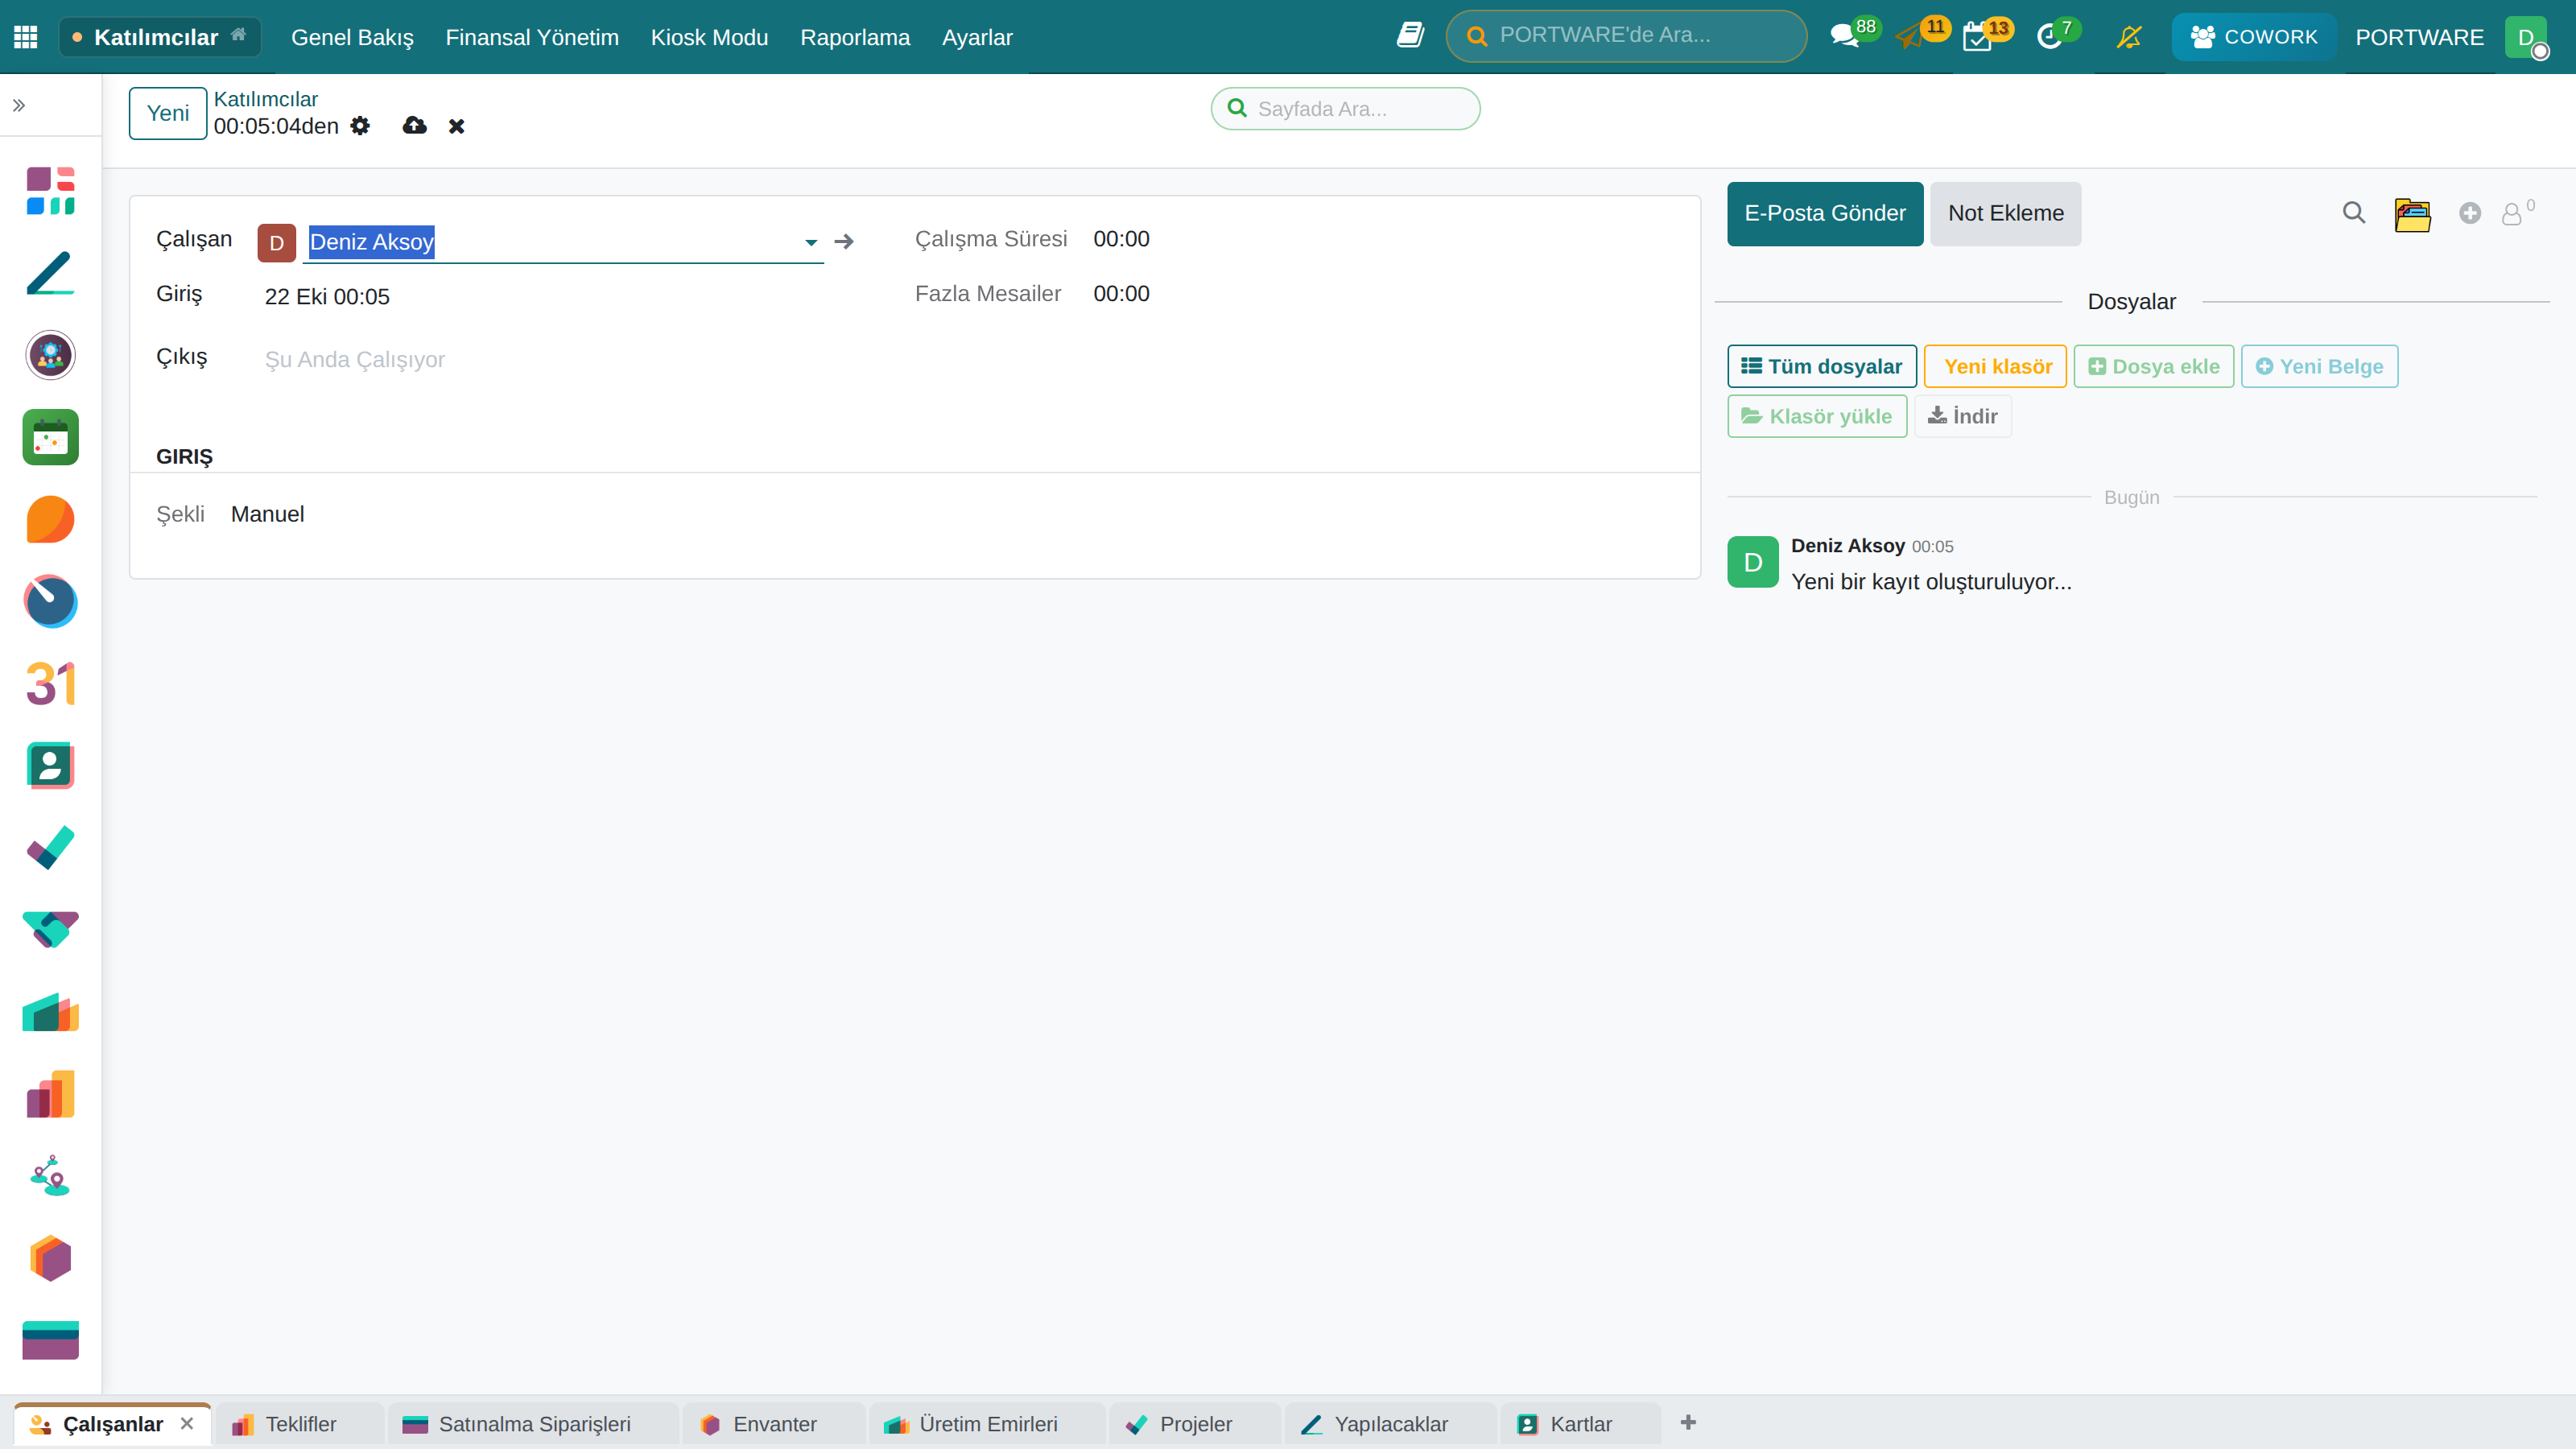Select the Tüm dosyalar files view
The height and width of the screenshot is (1449, 2576).
click(x=1822, y=366)
